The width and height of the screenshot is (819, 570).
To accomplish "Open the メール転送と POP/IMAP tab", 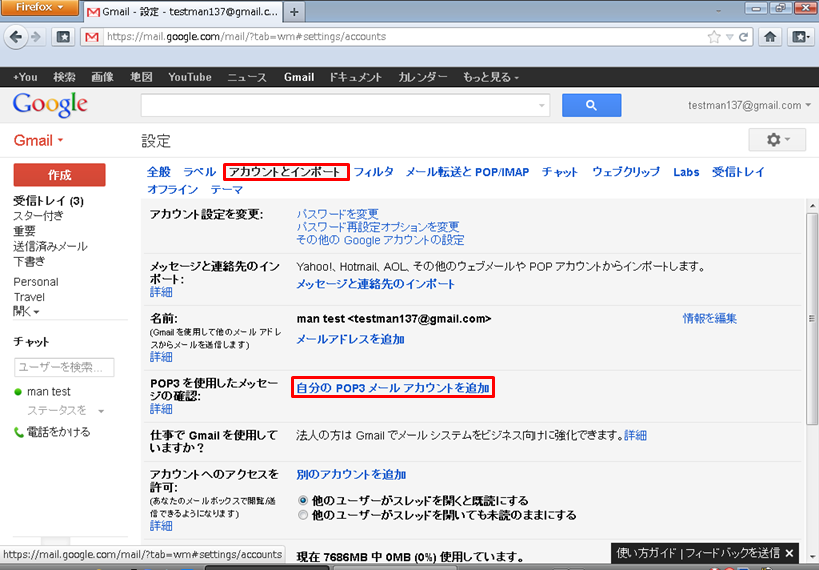I will 467,172.
